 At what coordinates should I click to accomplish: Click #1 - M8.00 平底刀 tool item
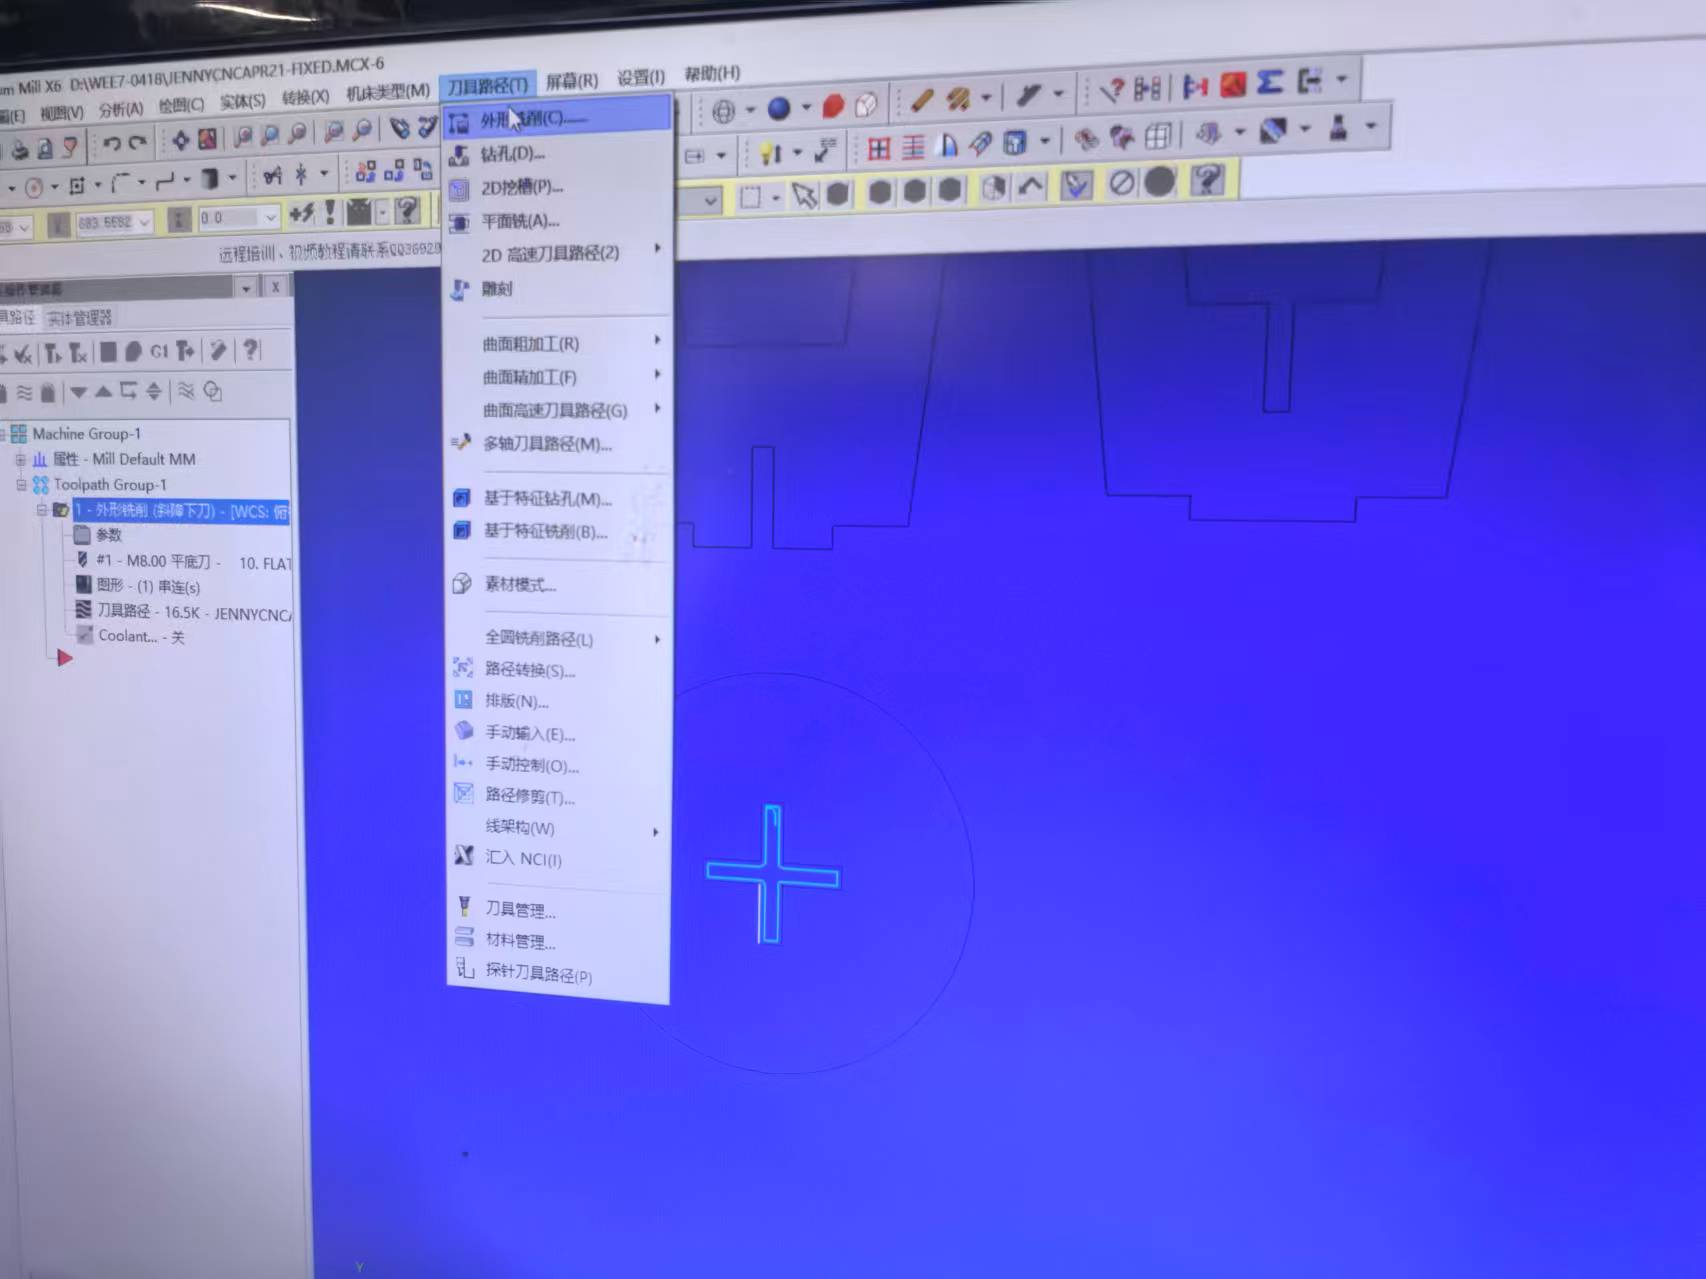tap(194, 562)
